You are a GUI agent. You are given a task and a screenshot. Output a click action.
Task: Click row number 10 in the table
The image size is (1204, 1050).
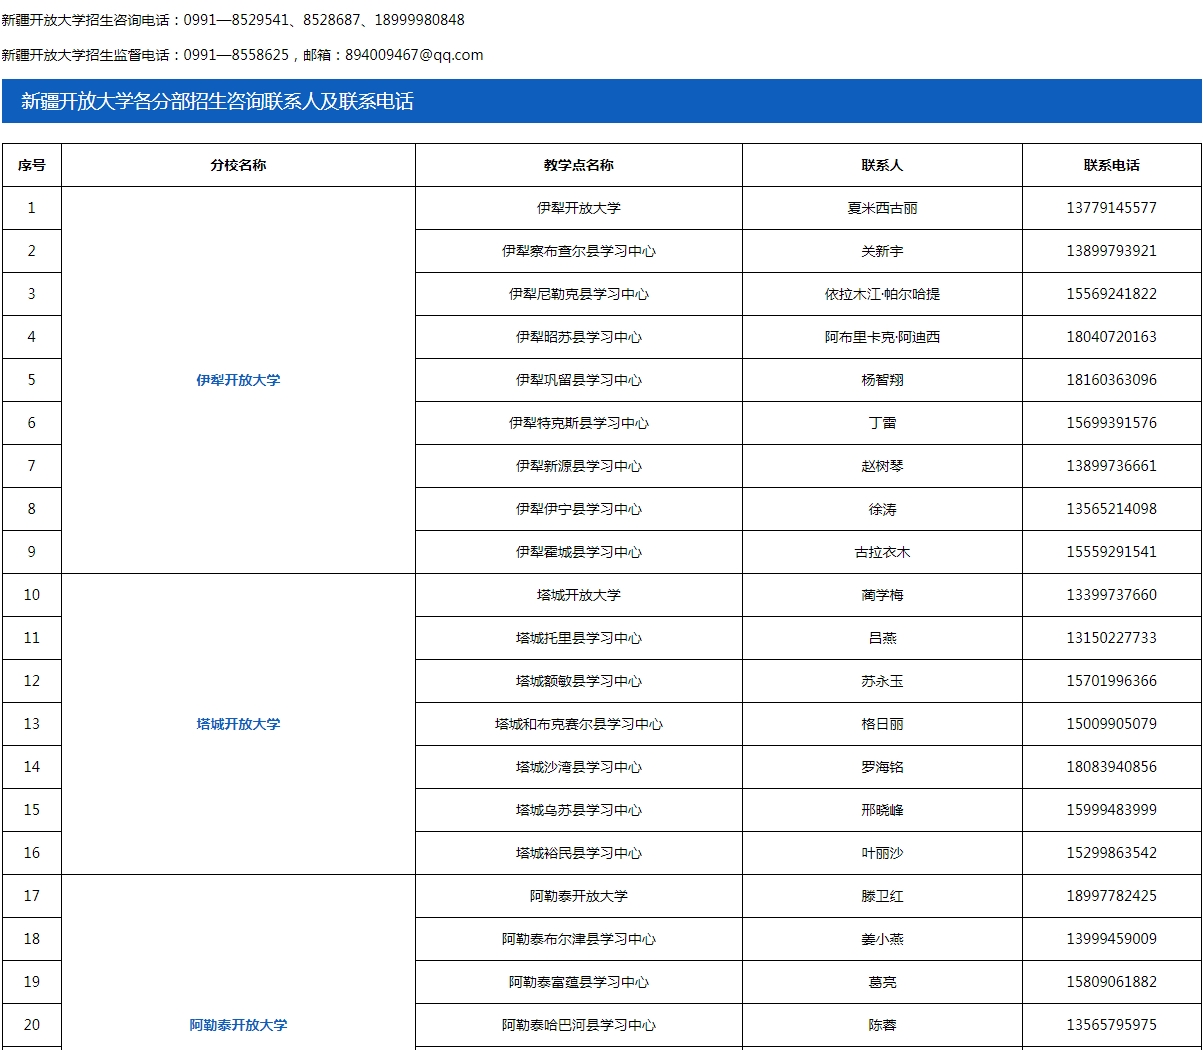click(32, 594)
